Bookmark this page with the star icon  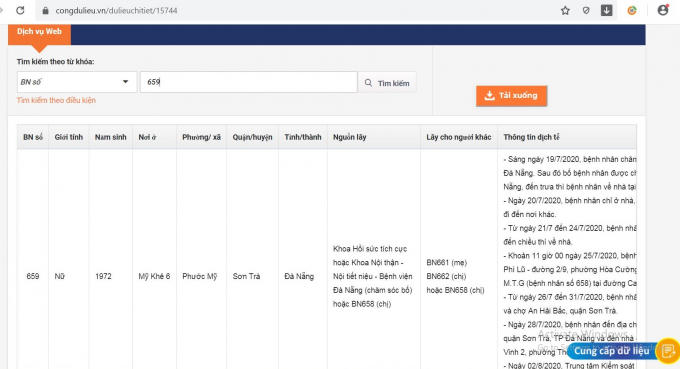[x=565, y=10]
